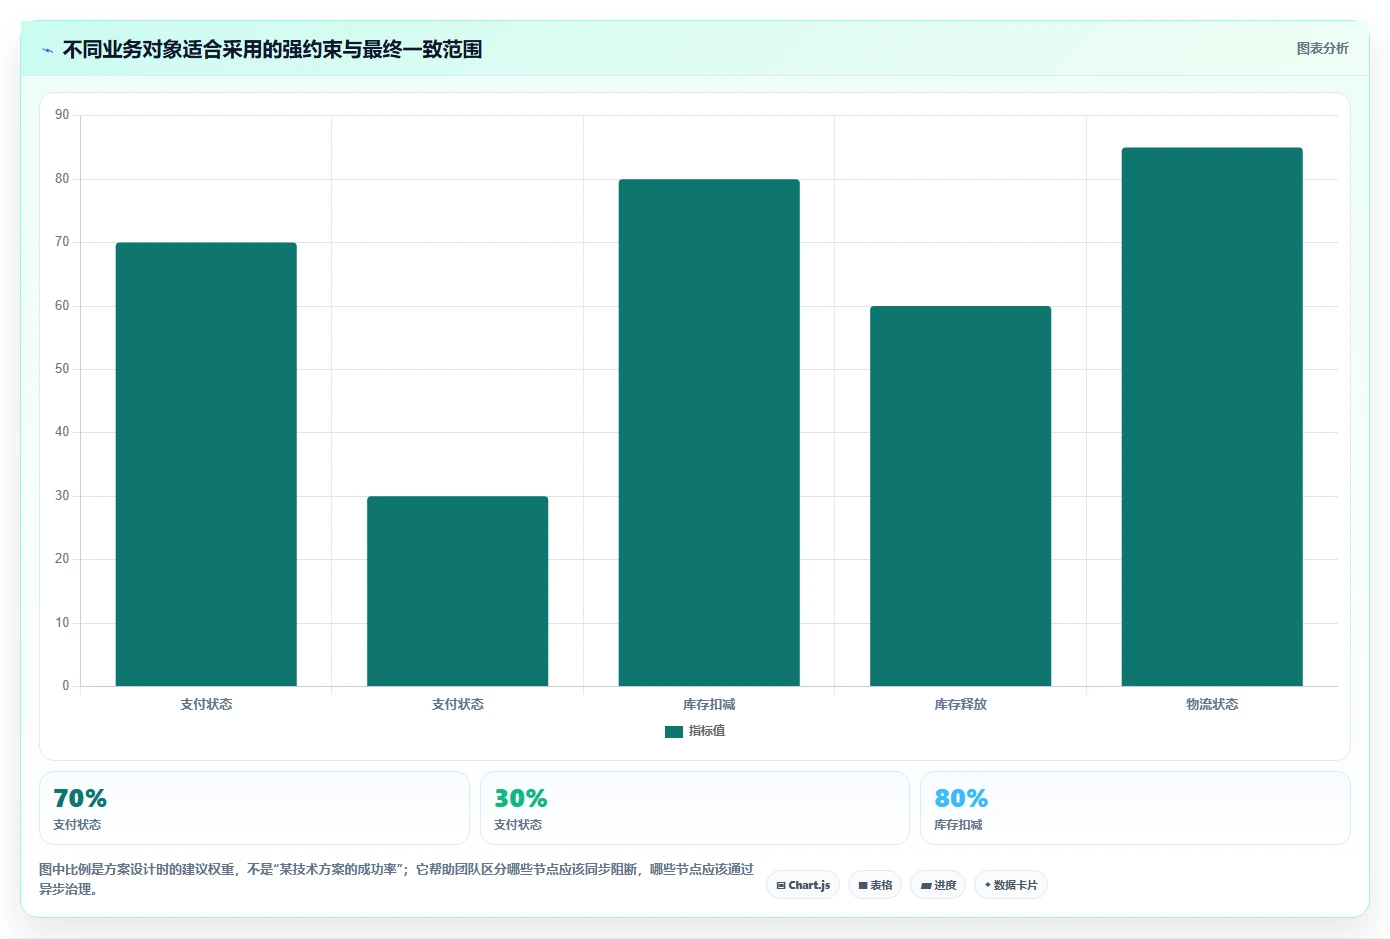
Task: Click the 数据卡片 tag chip
Action: [x=1011, y=885]
